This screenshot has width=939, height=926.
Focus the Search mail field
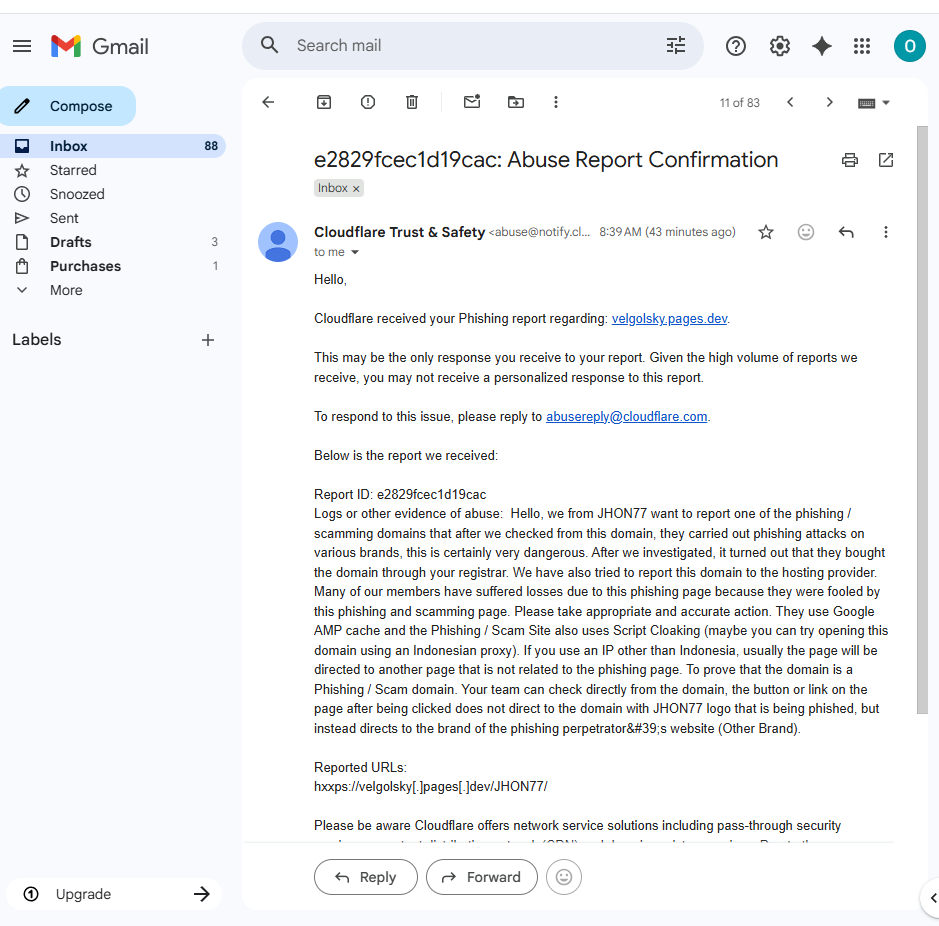point(473,46)
